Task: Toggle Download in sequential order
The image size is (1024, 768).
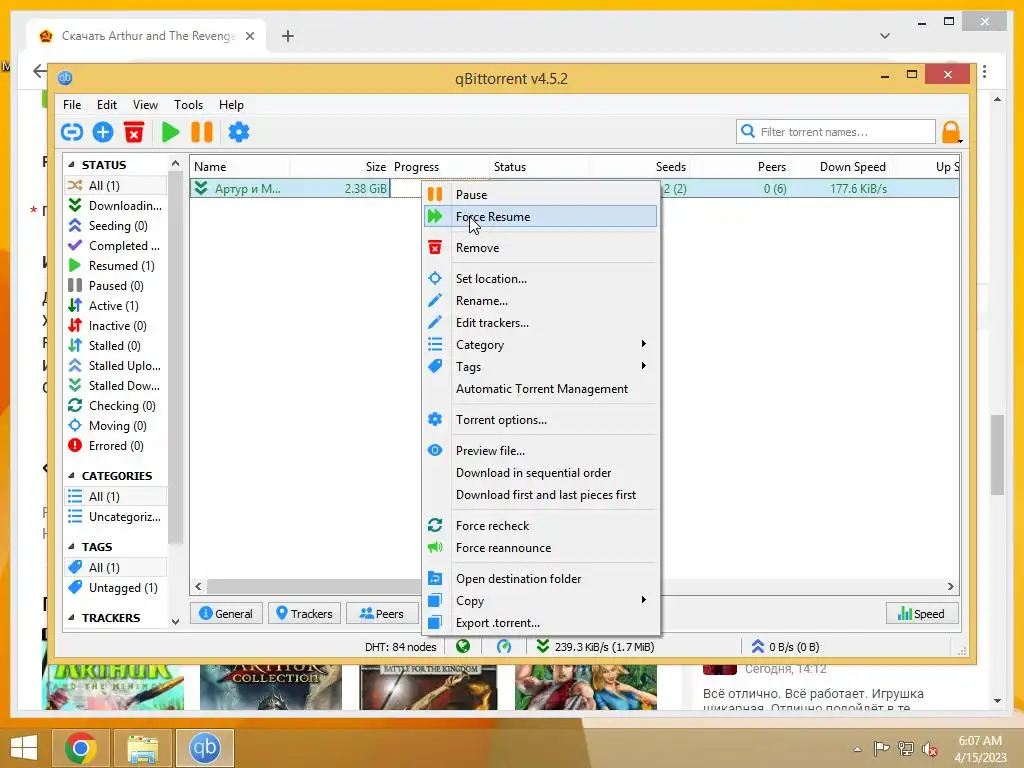Action: click(x=541, y=473)
